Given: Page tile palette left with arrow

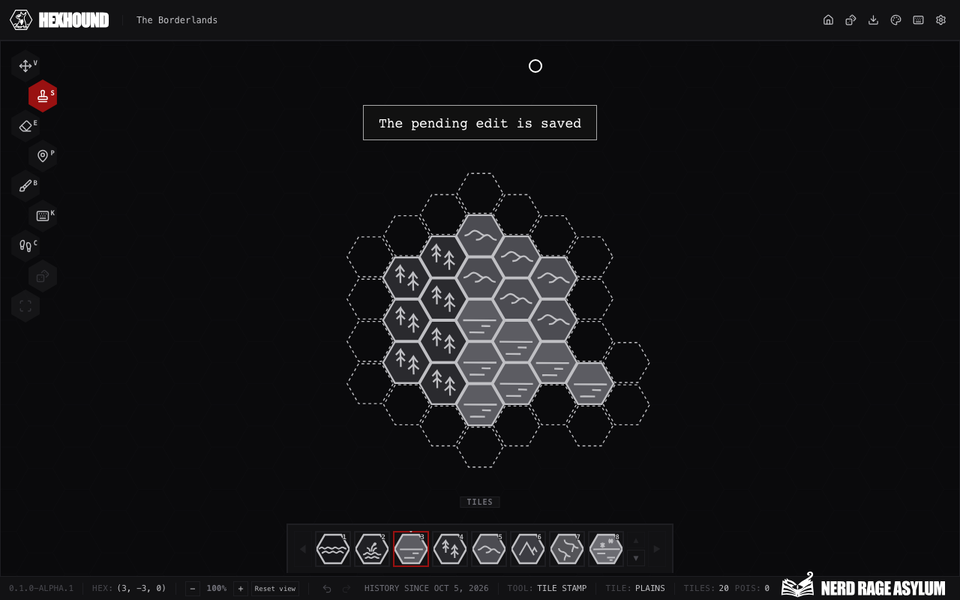Looking at the screenshot, I should (x=302, y=549).
